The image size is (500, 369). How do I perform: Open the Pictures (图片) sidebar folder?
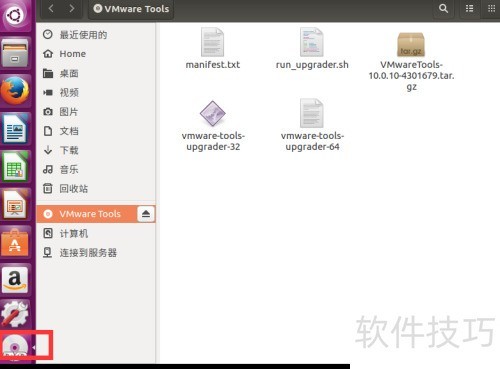tap(96, 112)
